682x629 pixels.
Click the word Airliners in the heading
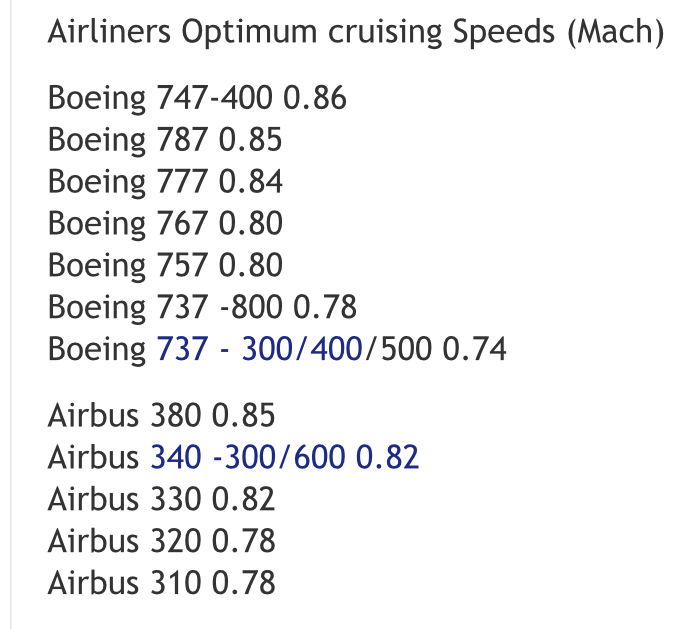click(x=109, y=31)
